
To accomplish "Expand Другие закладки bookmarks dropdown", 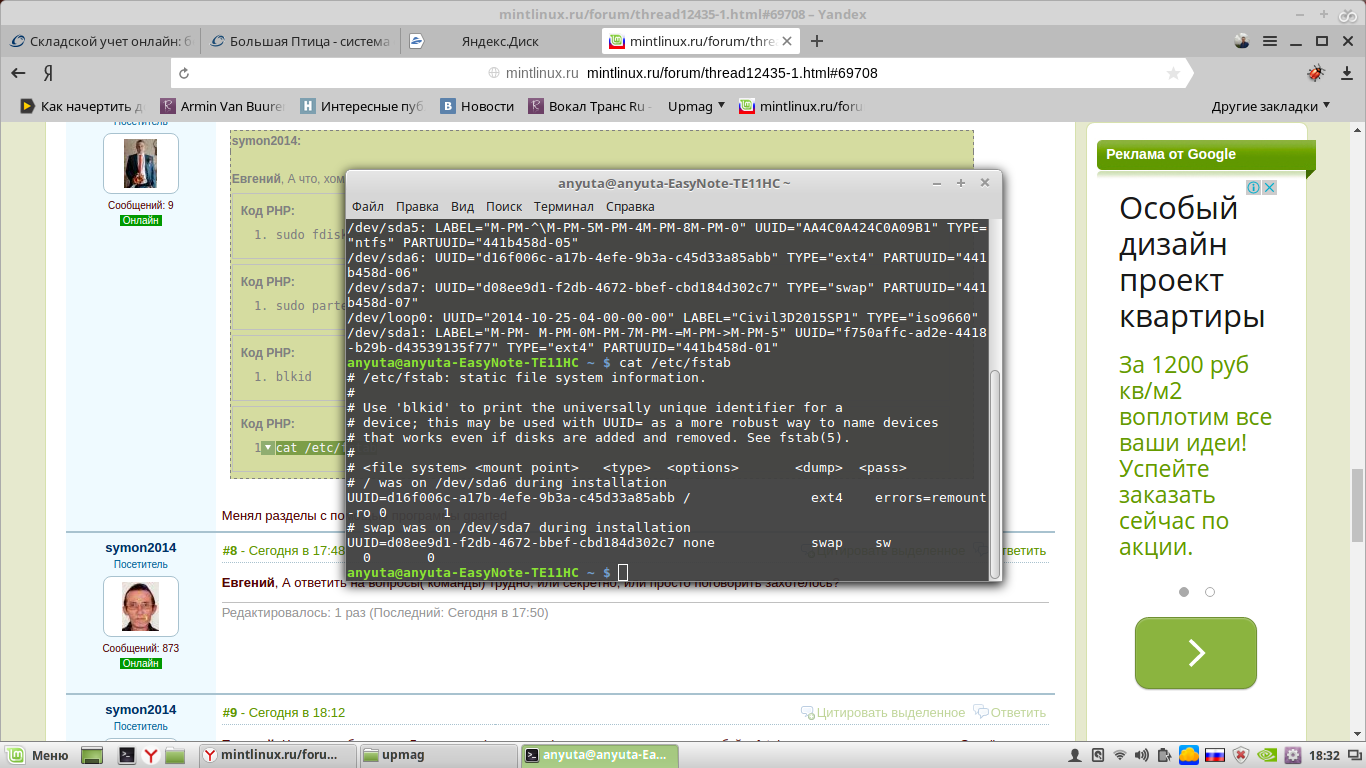I will (x=1271, y=106).
